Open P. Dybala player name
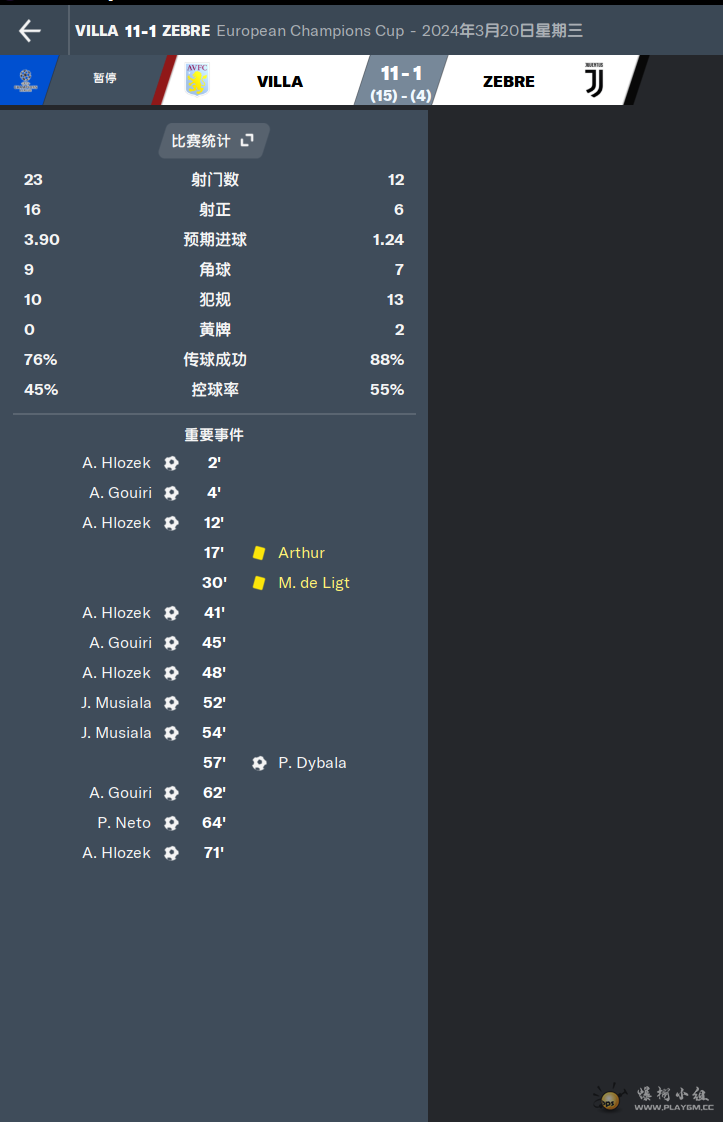 312,763
